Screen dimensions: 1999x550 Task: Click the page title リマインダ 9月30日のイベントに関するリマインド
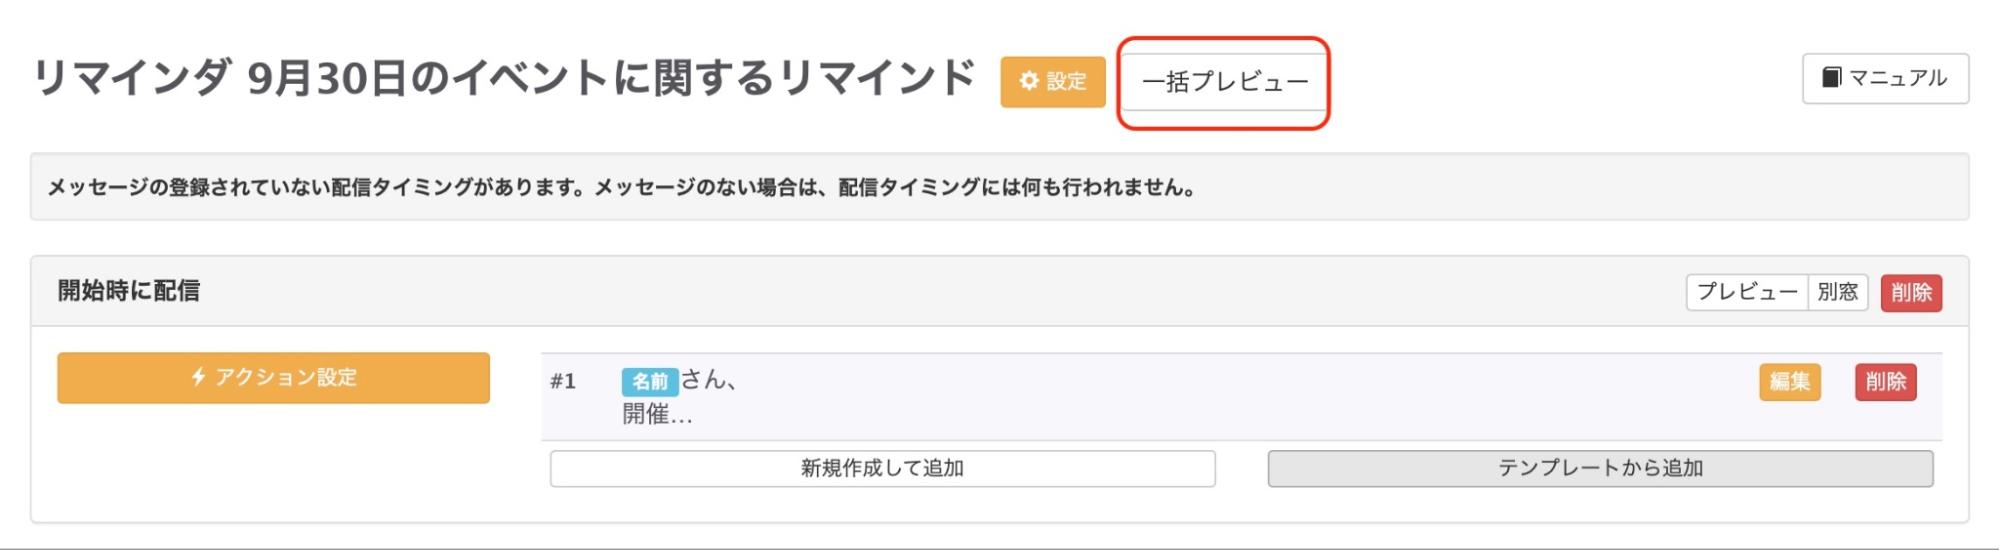[505, 78]
